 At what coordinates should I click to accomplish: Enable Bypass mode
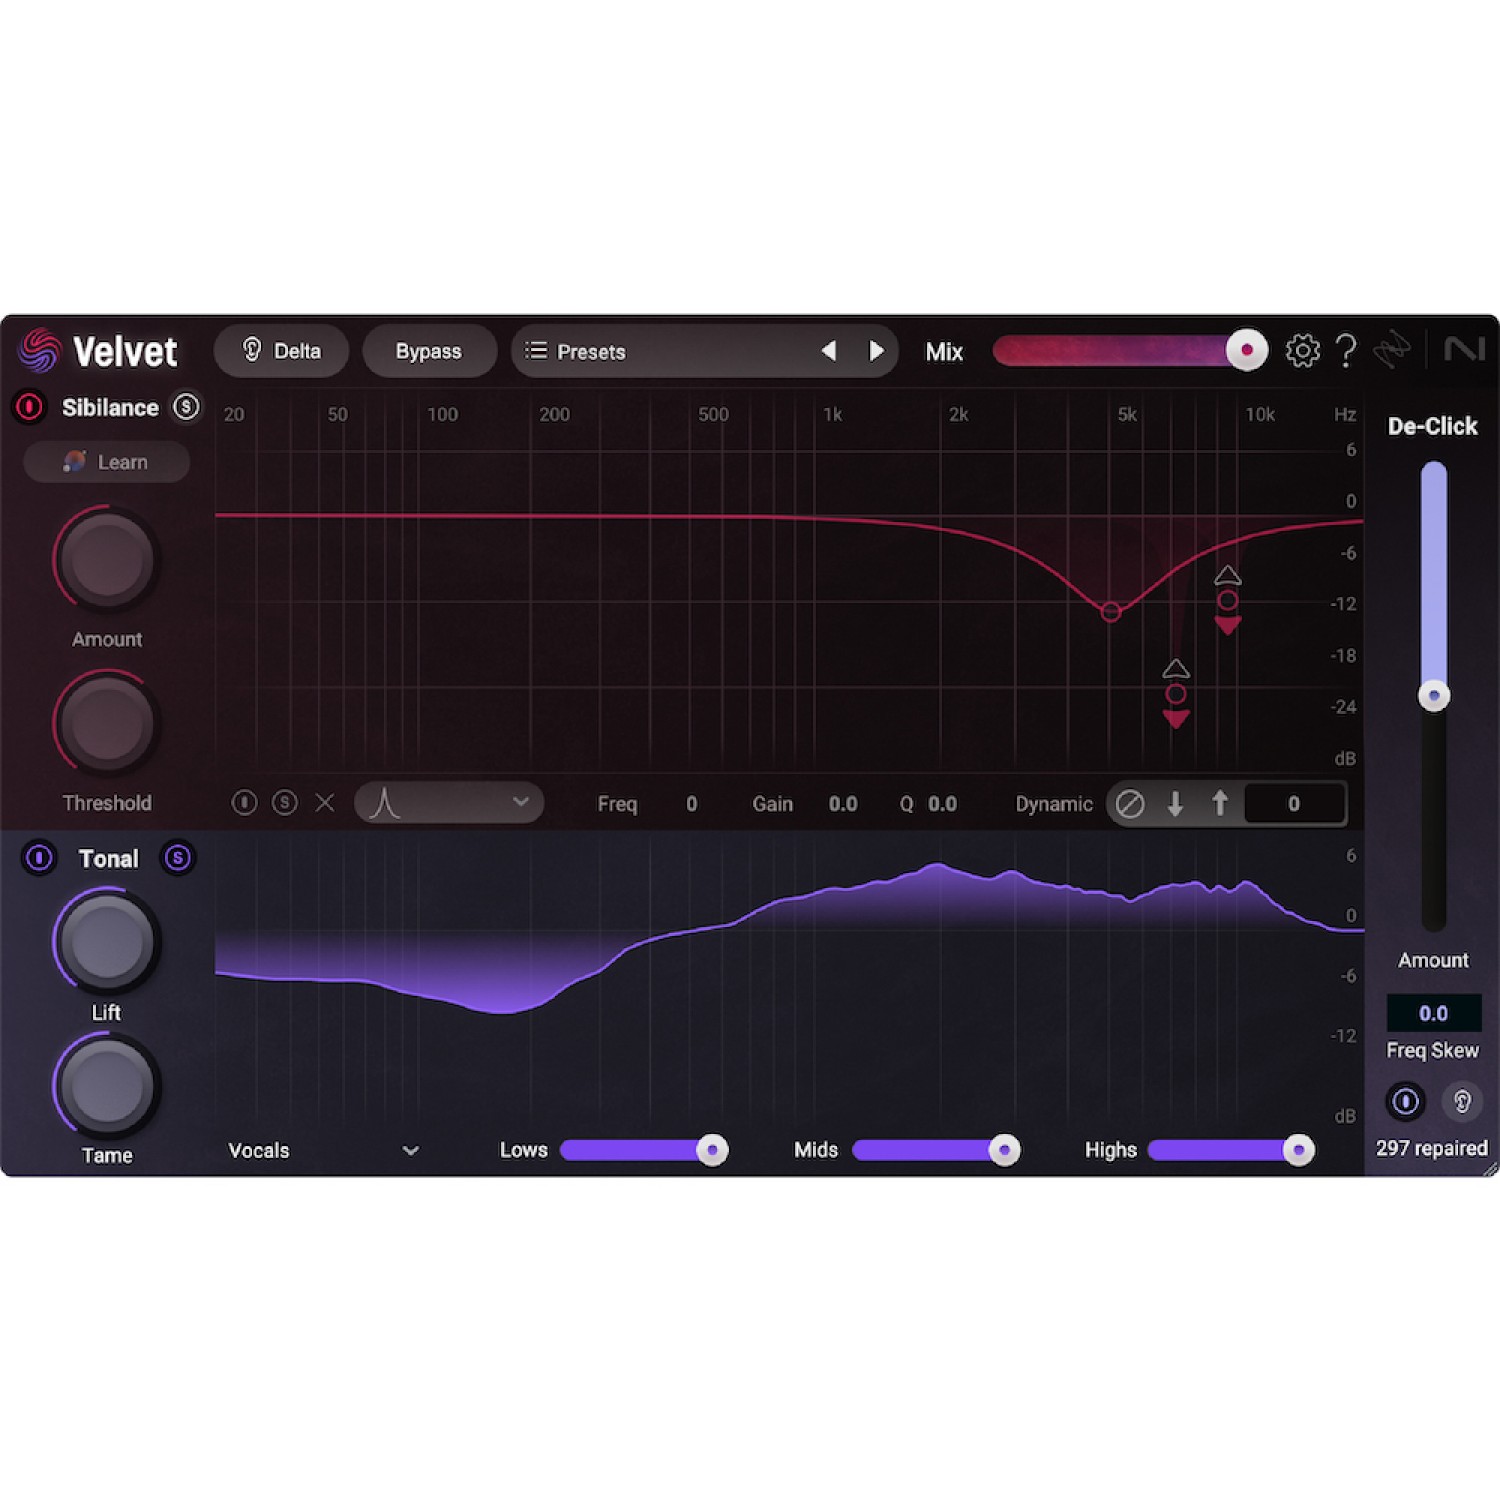click(429, 351)
